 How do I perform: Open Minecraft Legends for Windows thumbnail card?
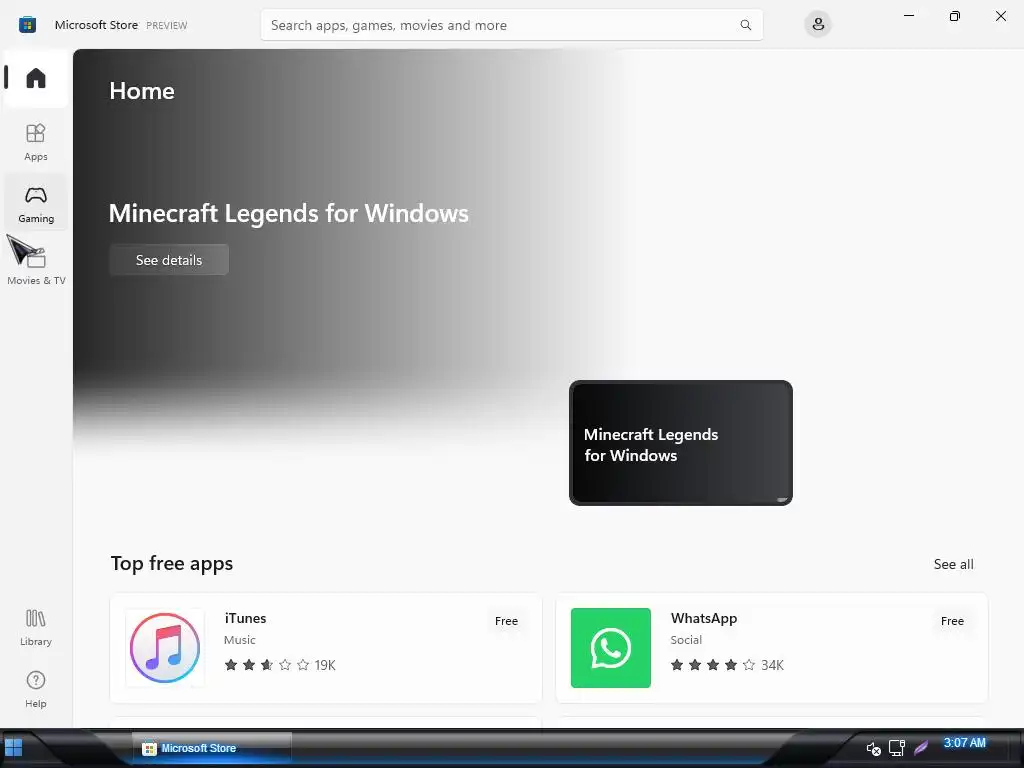tap(680, 443)
